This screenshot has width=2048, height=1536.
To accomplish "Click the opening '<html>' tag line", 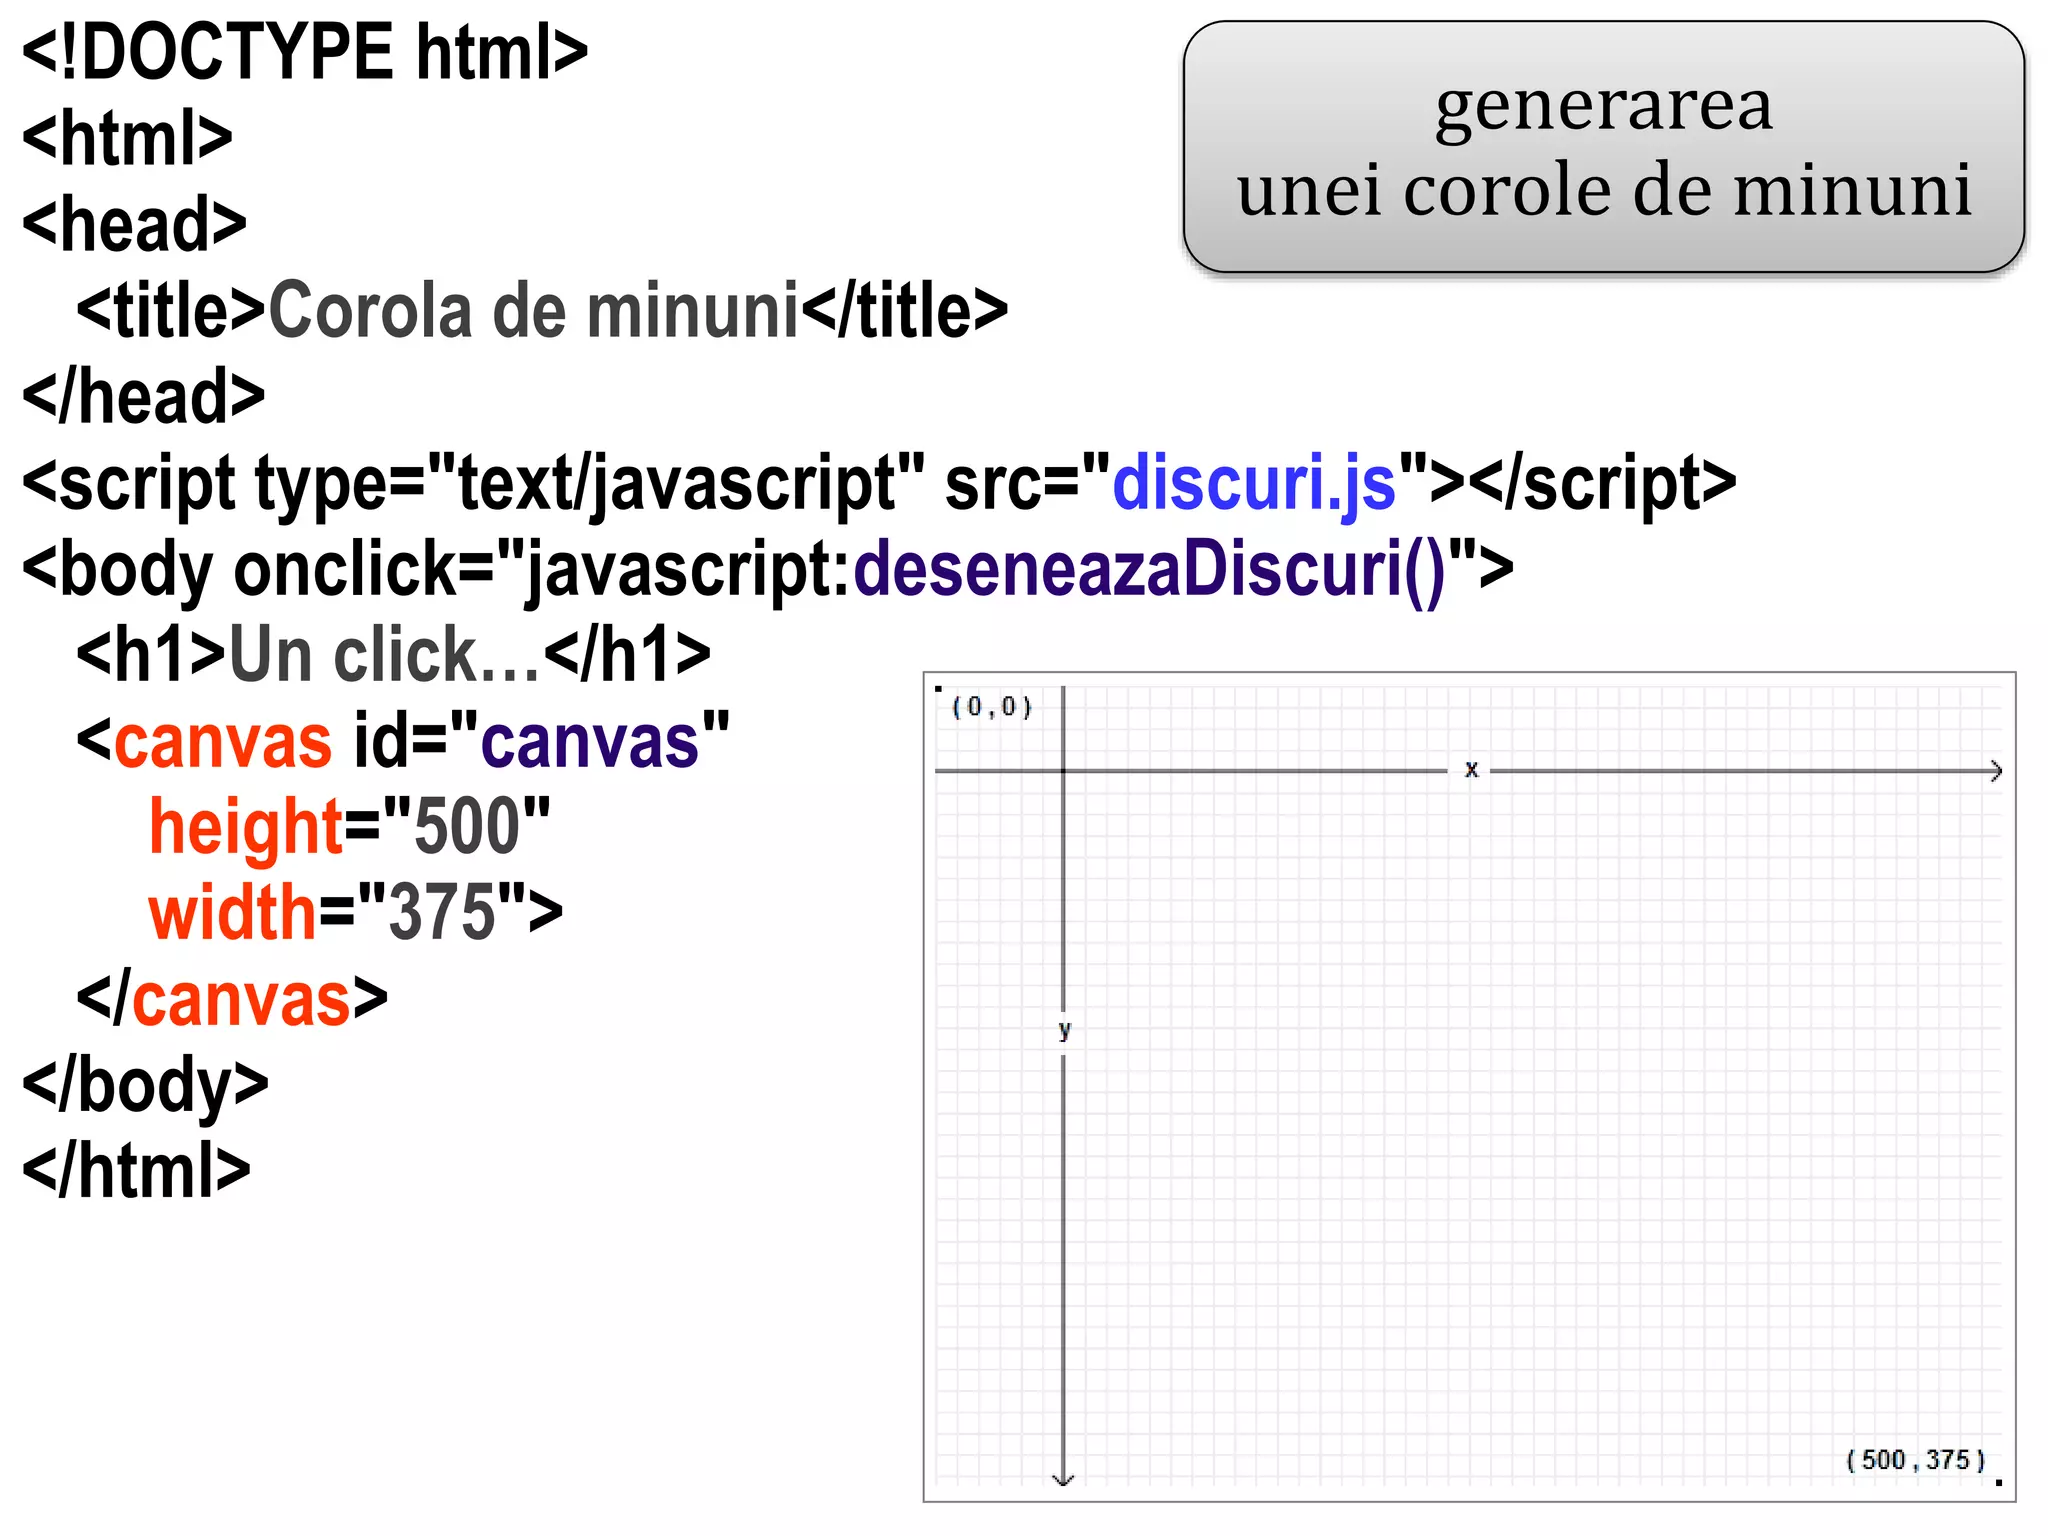I will point(127,138).
